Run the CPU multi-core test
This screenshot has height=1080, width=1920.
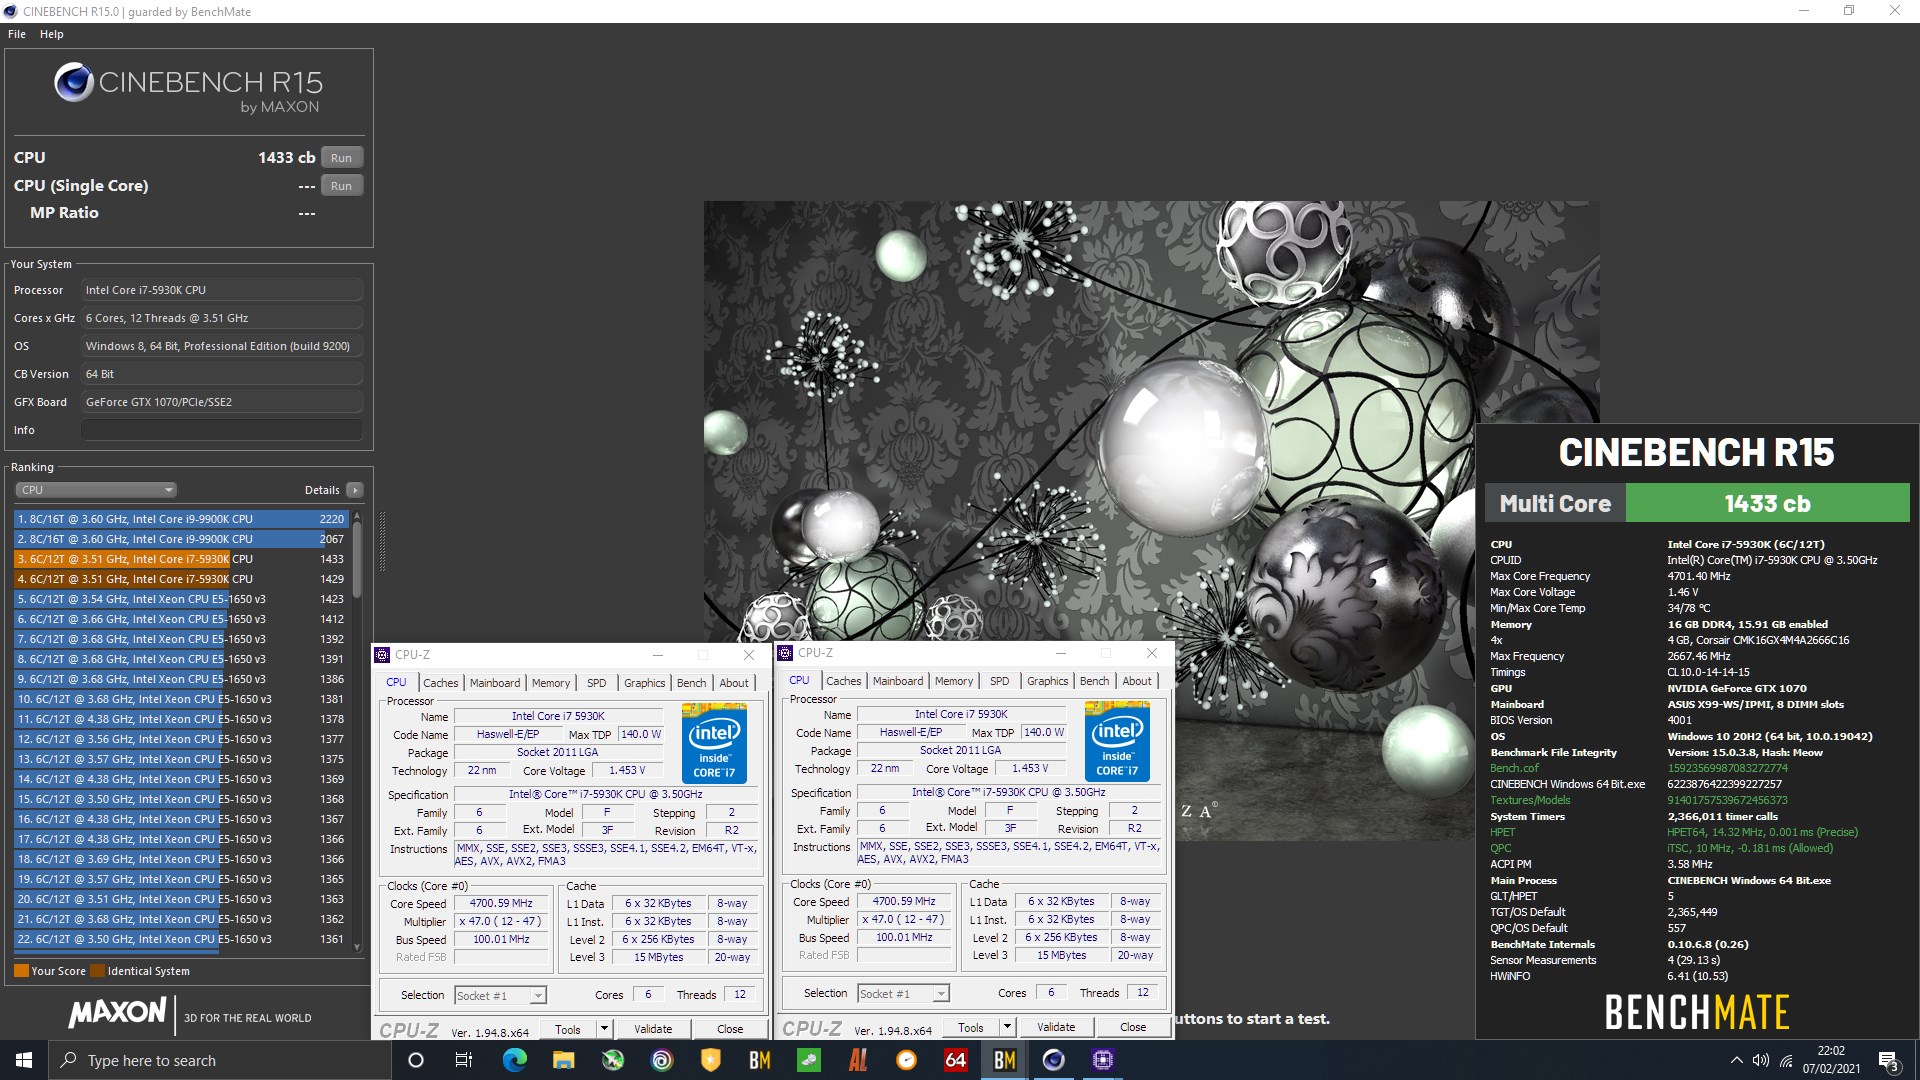point(342,158)
